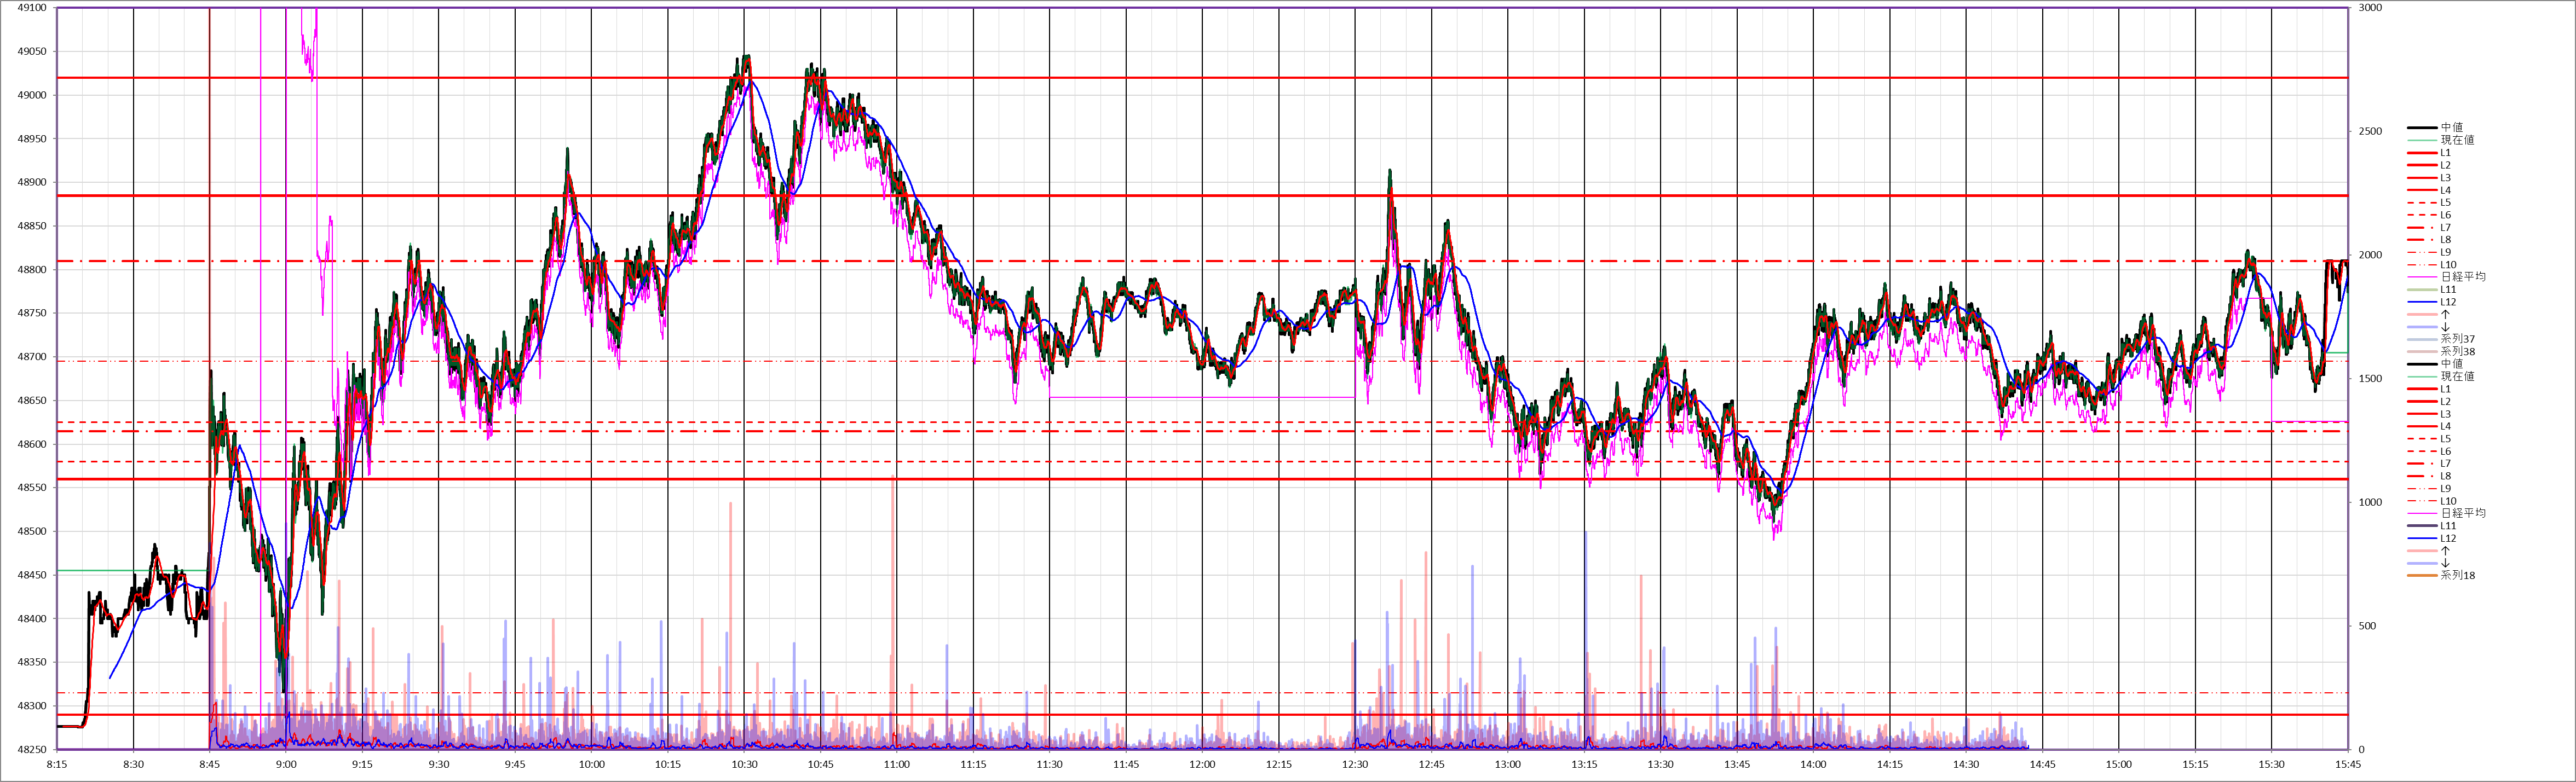2576x782 pixels.
Task: Select the 2500 volume axis label
Action: pyautogui.click(x=2370, y=132)
